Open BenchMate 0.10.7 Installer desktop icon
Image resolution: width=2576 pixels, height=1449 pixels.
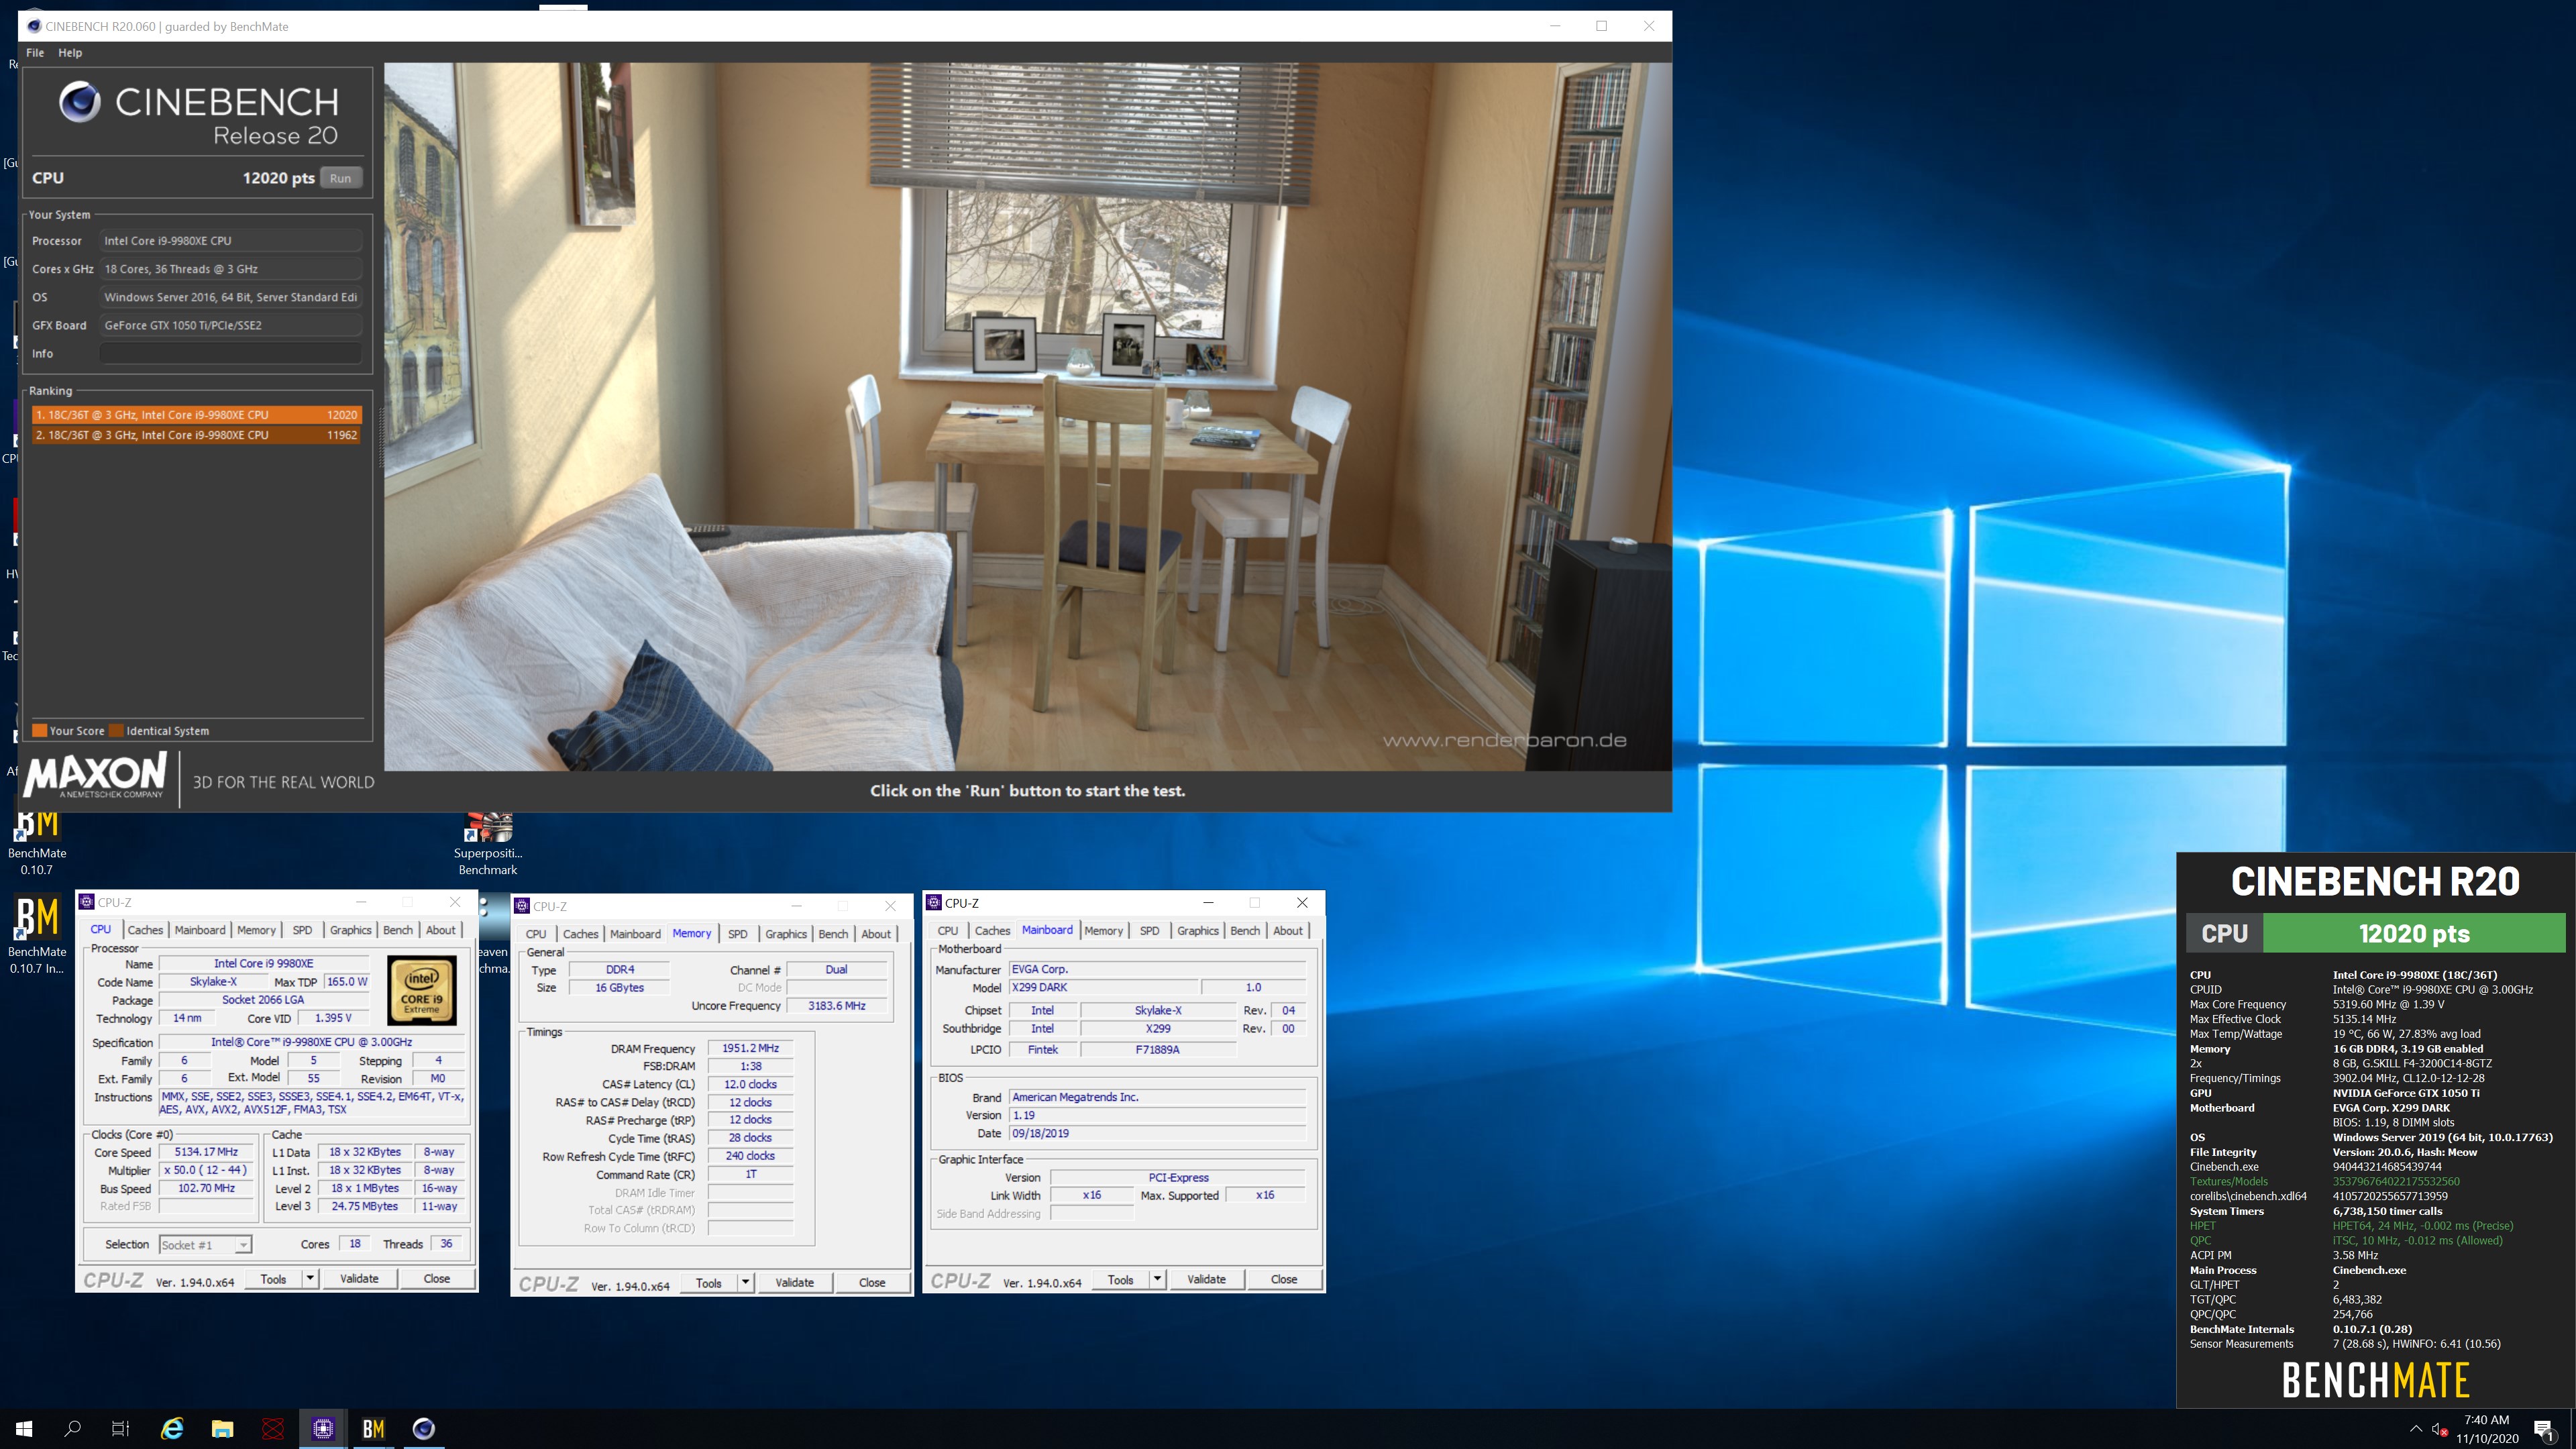(x=37, y=935)
